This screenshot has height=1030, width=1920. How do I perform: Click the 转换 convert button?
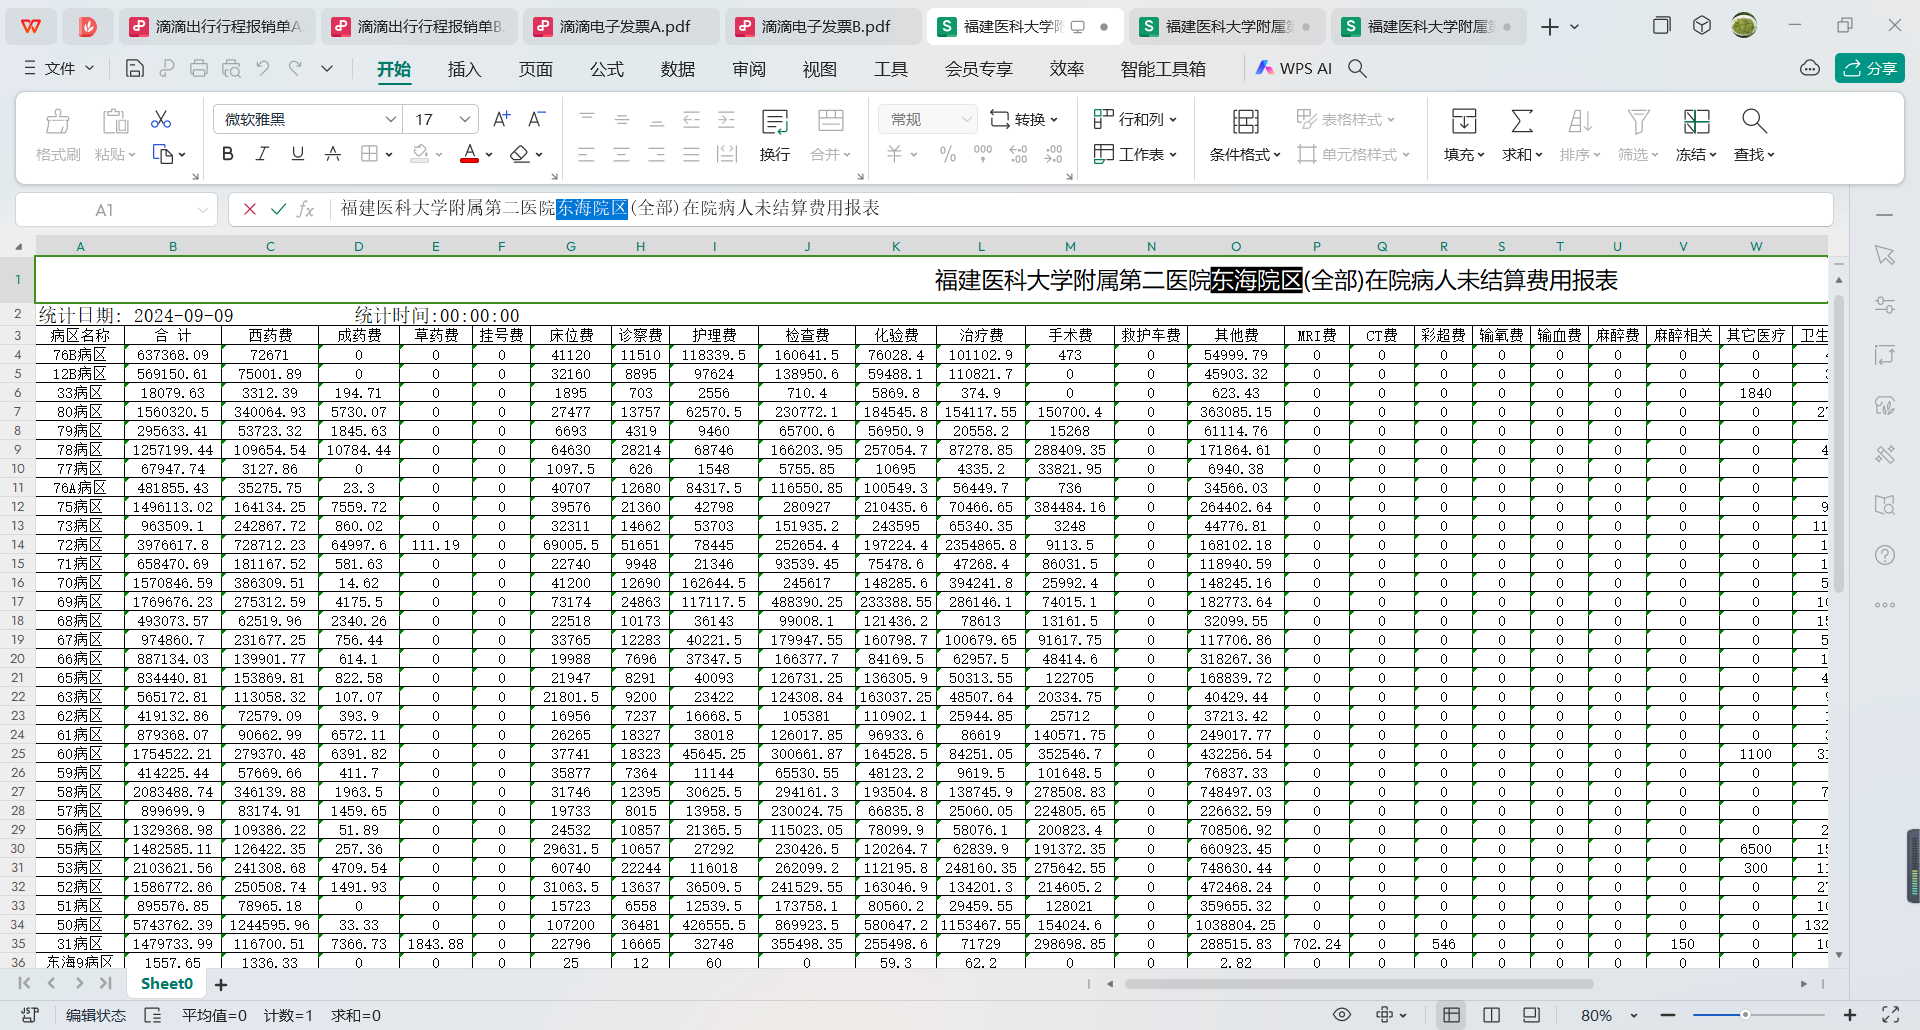coord(1024,119)
